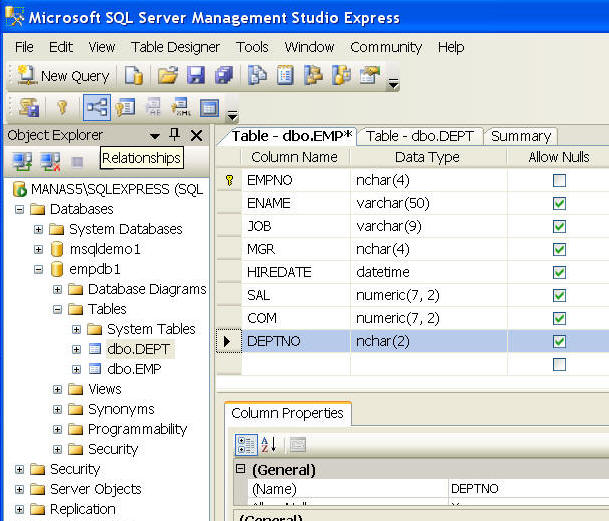This screenshot has height=521, width=609.
Task: Click the new file icon beside New Query
Action: point(134,75)
